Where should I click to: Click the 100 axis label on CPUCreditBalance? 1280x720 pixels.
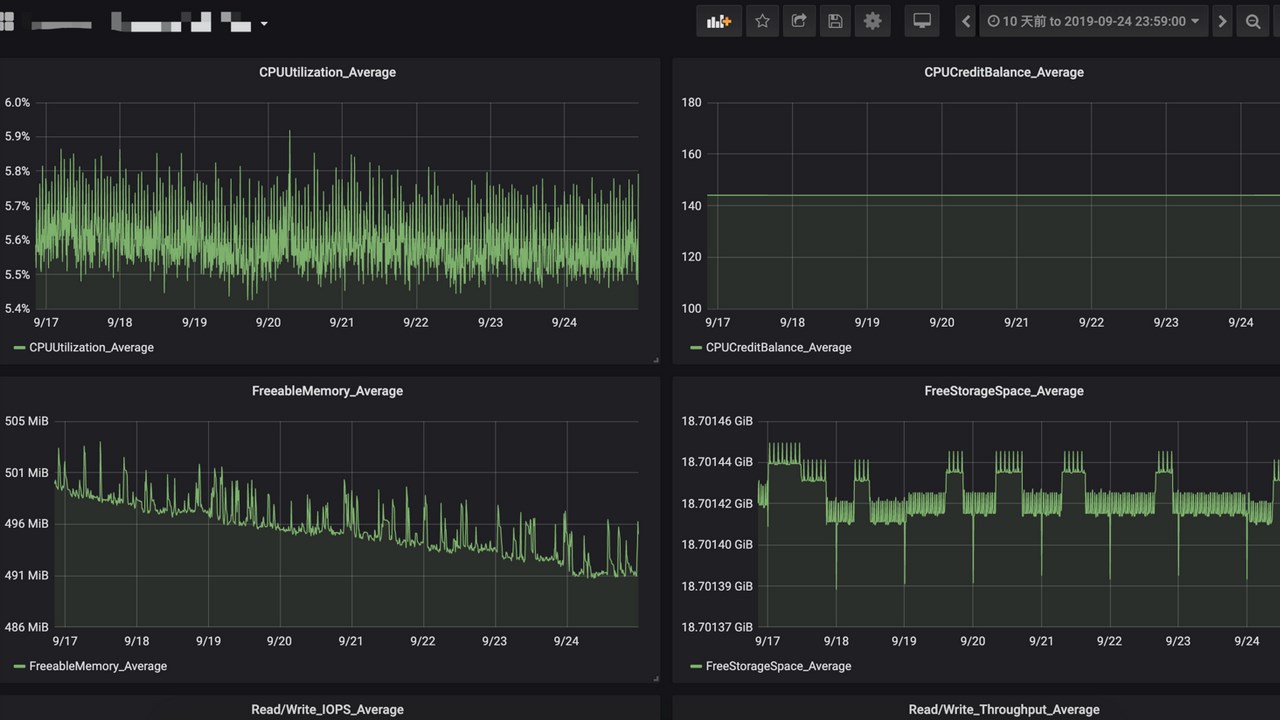(691, 308)
